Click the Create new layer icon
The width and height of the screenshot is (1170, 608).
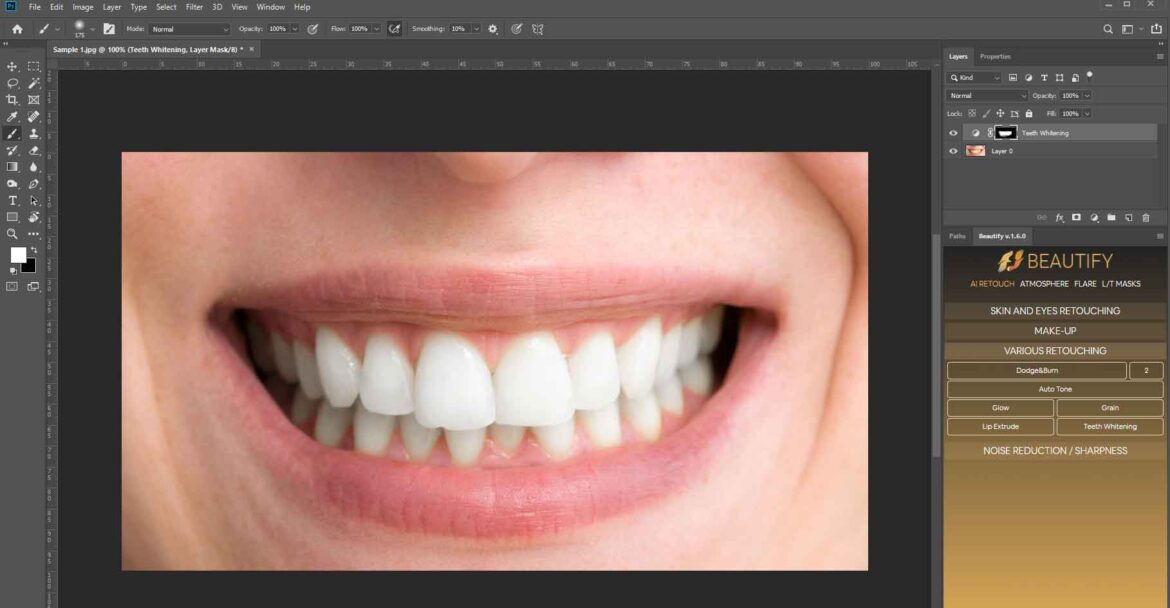click(1128, 217)
